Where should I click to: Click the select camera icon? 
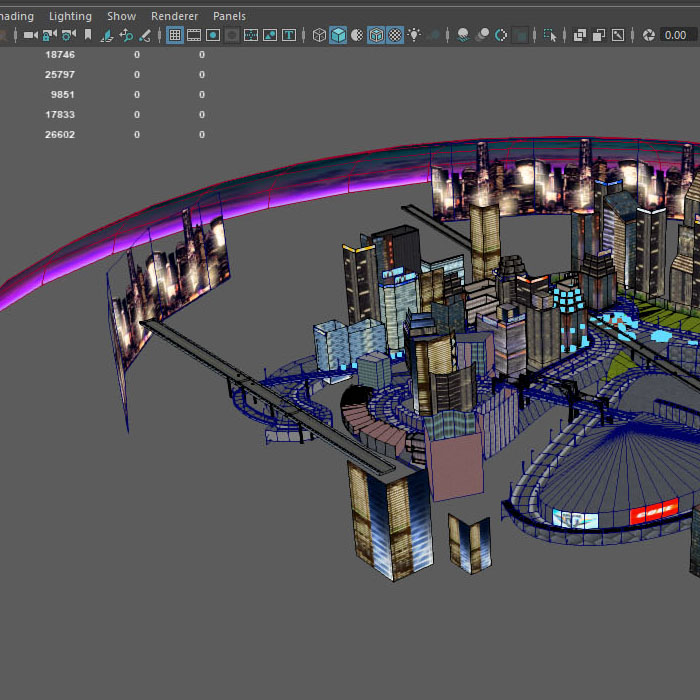(x=30, y=35)
